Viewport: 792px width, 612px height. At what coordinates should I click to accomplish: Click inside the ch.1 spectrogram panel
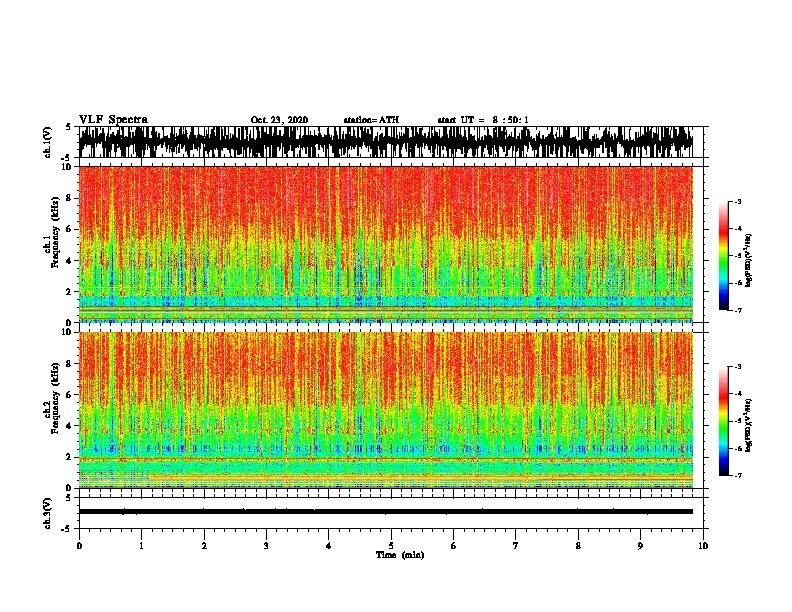386,244
